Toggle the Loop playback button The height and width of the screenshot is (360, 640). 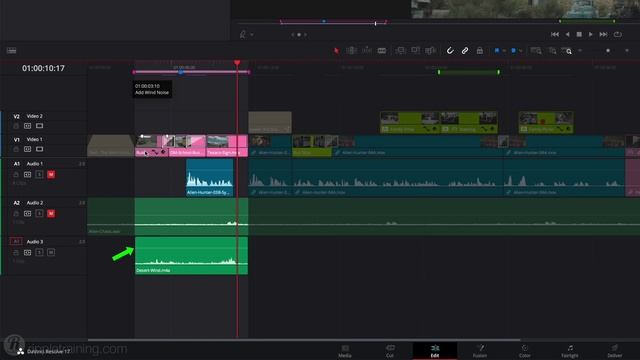618,35
